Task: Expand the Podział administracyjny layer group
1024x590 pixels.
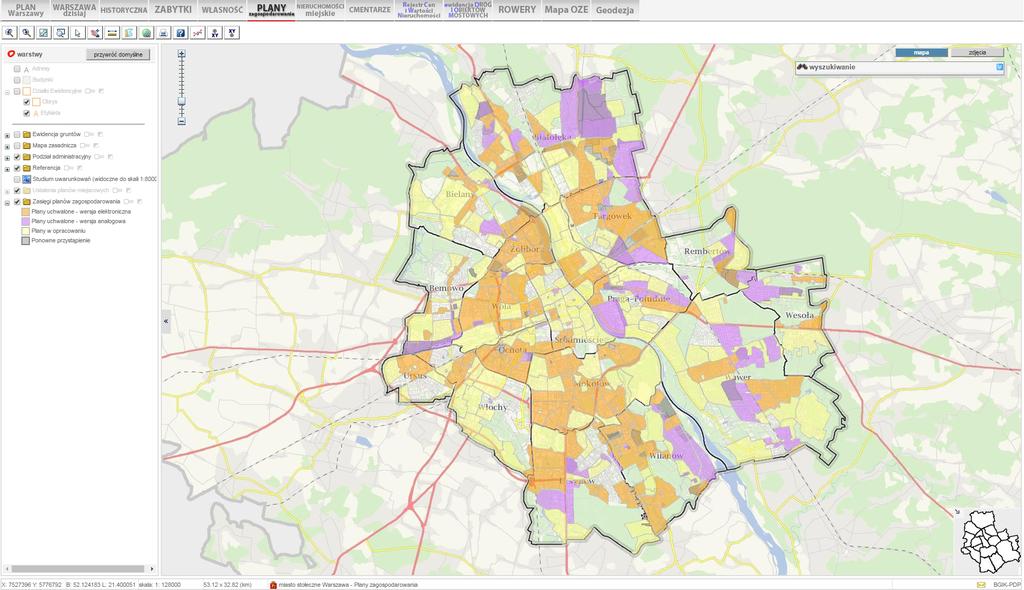Action: pyautogui.click(x=7, y=157)
